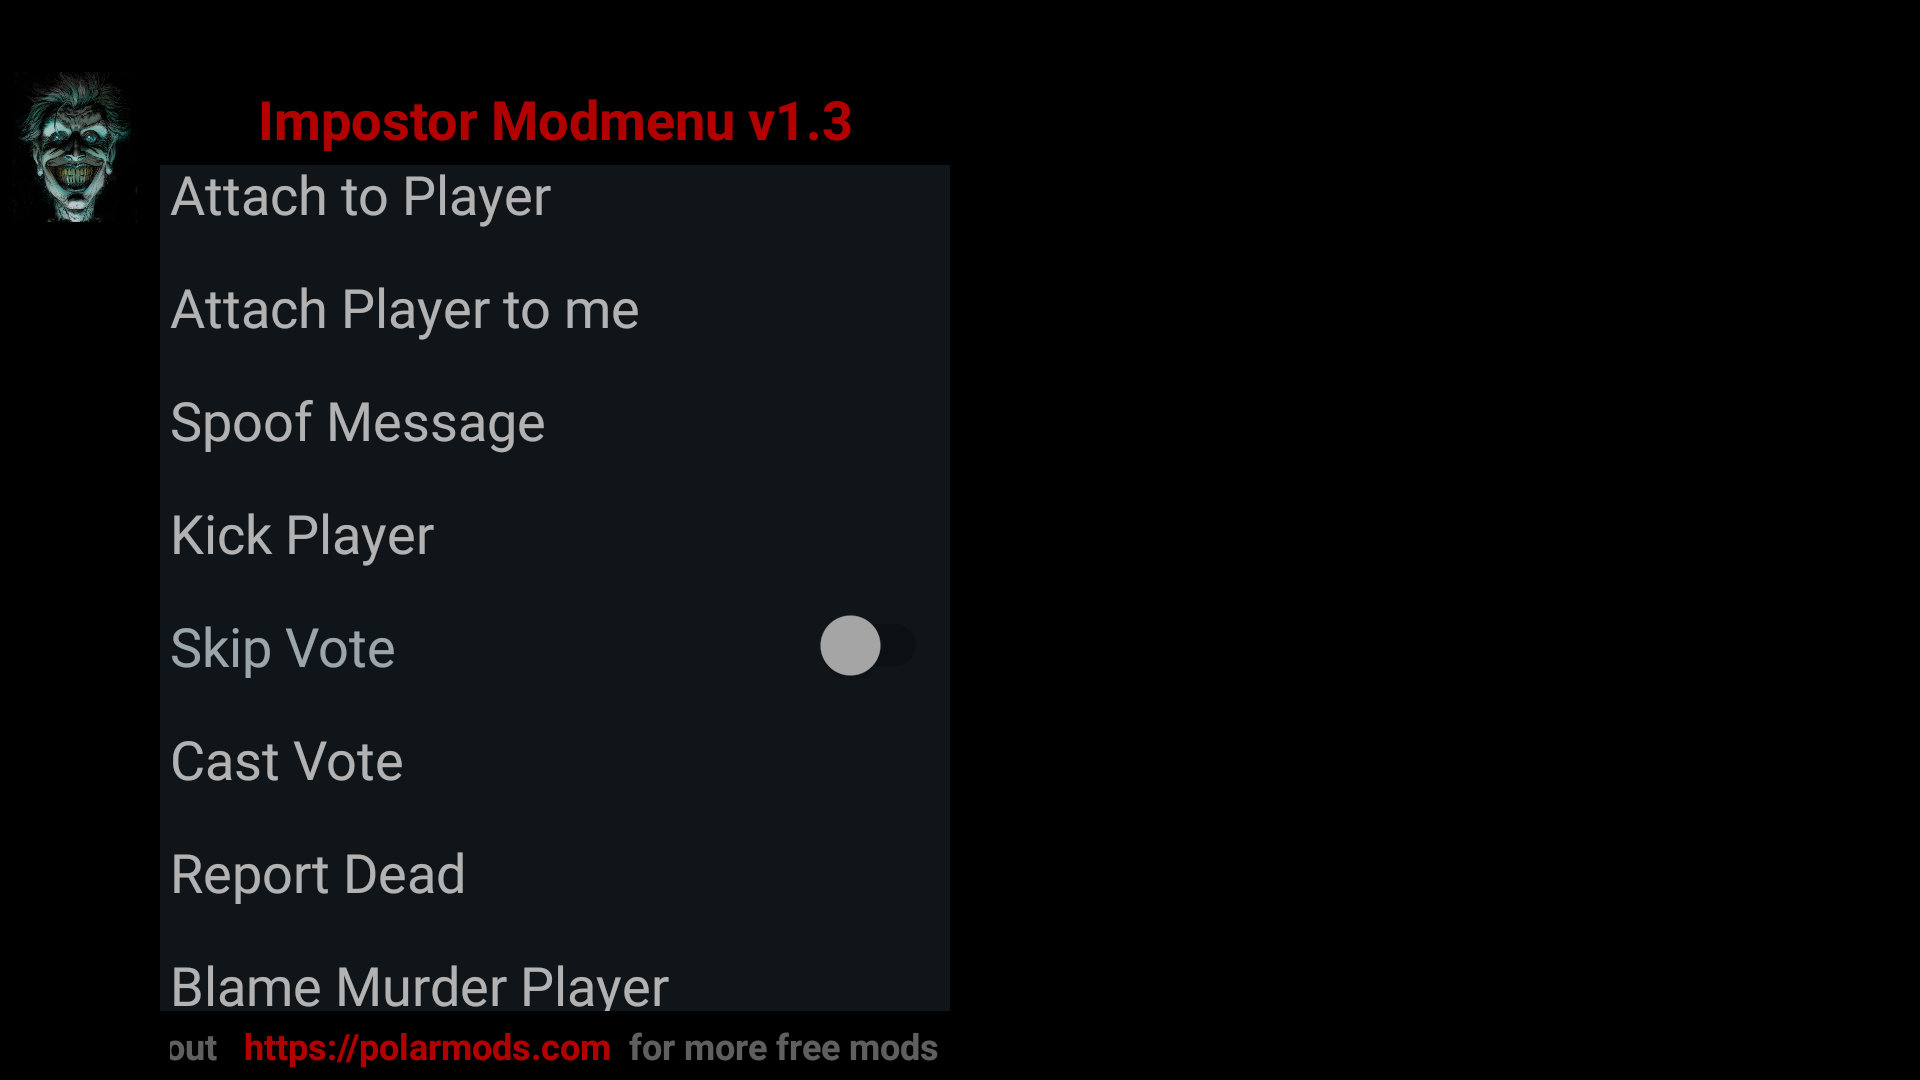Click Spoof Message menu item
1920x1080 pixels.
[356, 421]
